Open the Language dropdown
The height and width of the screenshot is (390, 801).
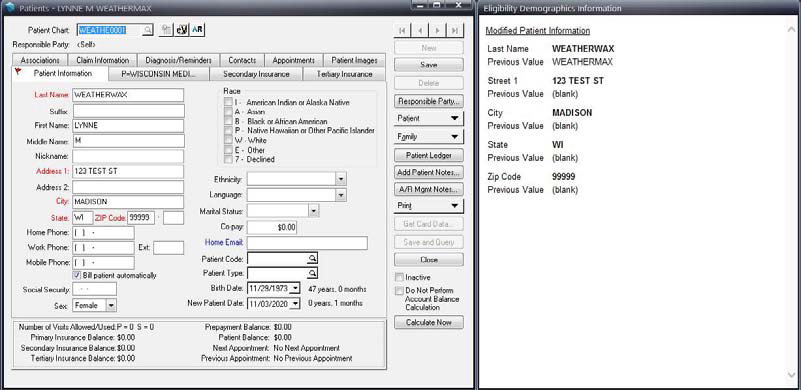click(x=341, y=195)
